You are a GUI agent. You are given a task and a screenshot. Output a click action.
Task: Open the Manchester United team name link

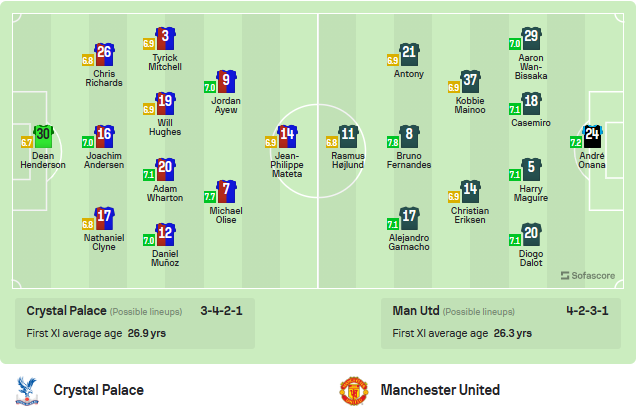point(440,390)
